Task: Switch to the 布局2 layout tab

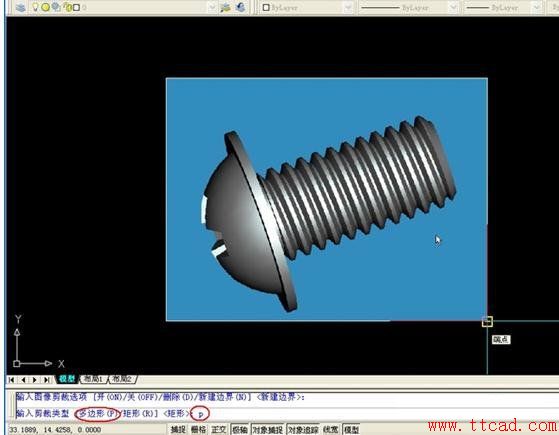Action: tap(122, 379)
